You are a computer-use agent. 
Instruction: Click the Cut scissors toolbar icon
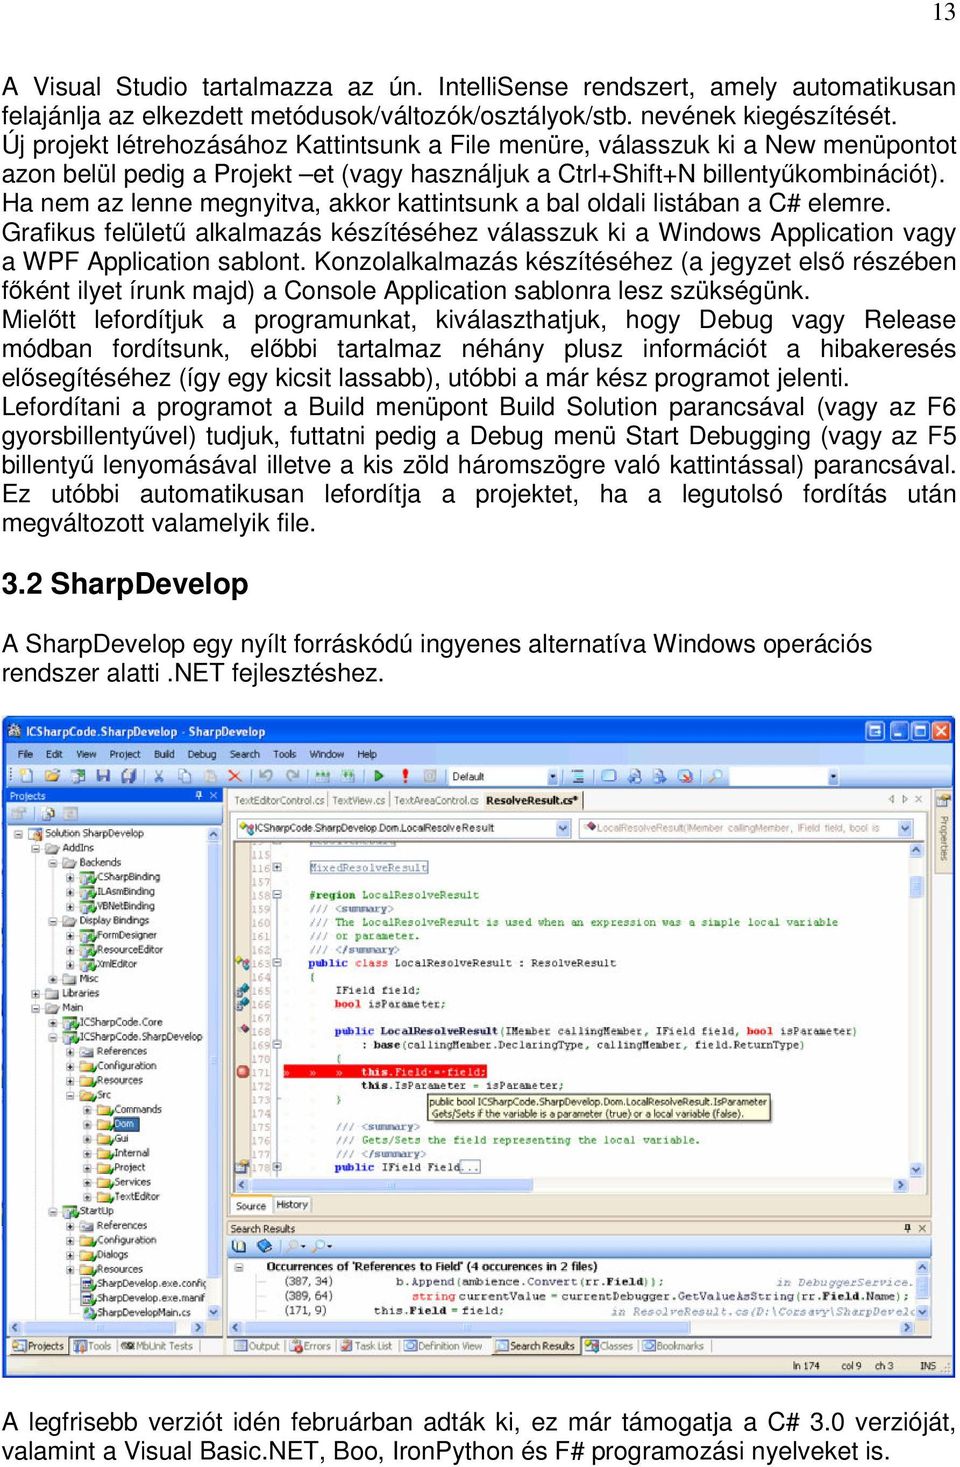click(x=158, y=776)
